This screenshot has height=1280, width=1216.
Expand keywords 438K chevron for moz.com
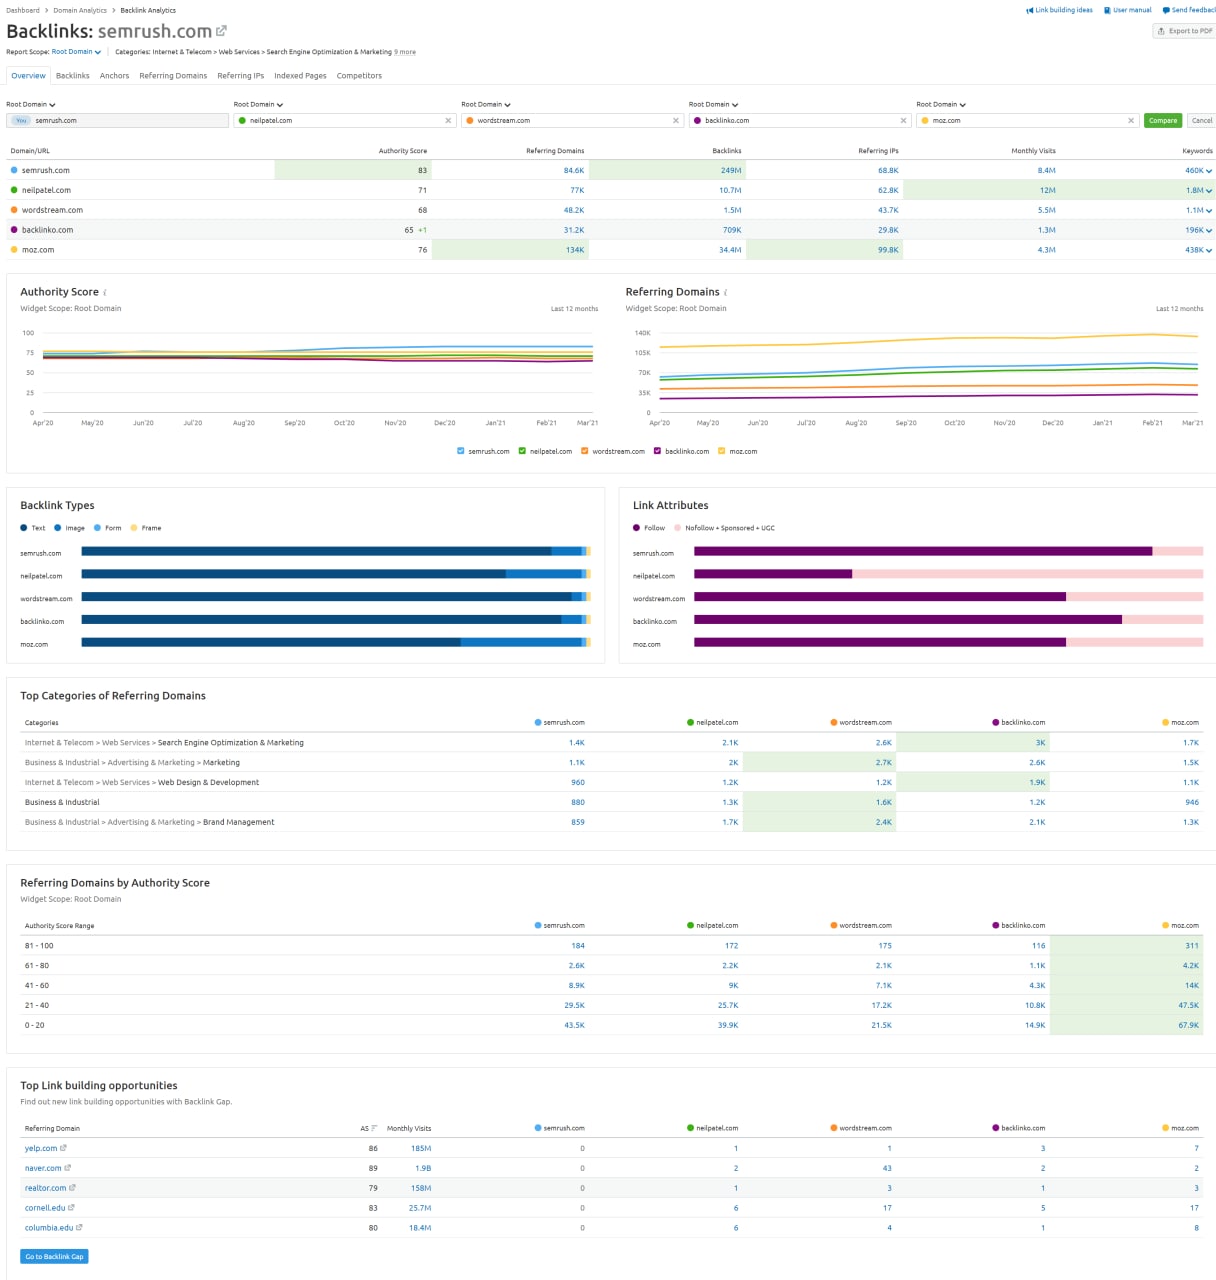point(1209,250)
